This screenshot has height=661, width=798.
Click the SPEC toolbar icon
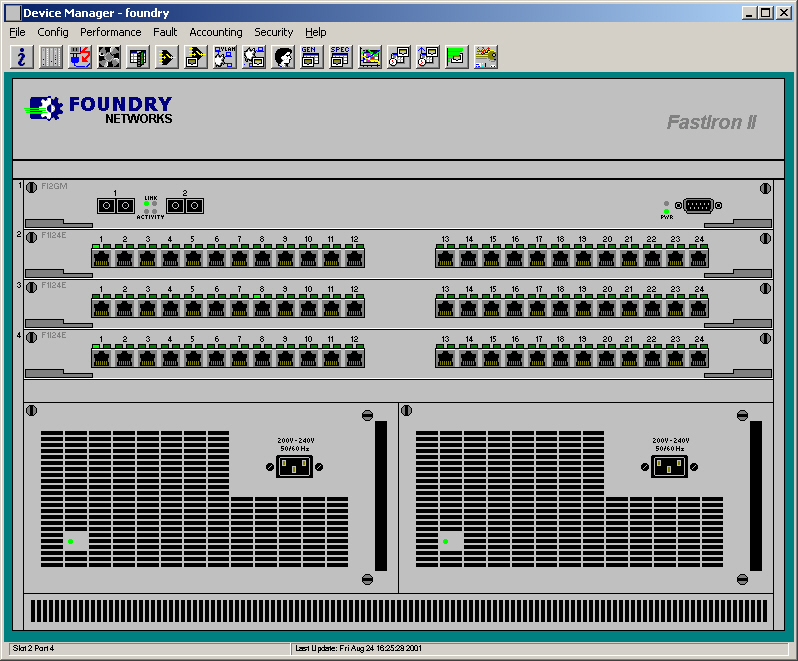point(340,57)
